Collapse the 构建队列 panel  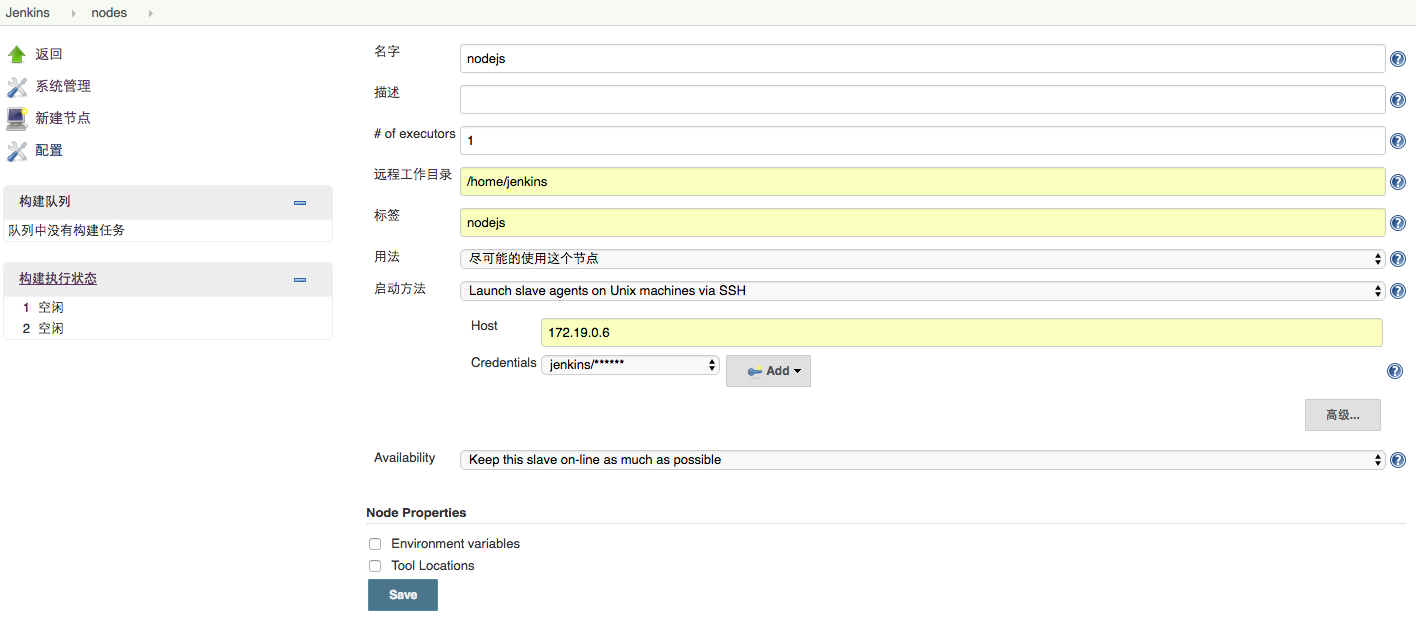pos(300,202)
